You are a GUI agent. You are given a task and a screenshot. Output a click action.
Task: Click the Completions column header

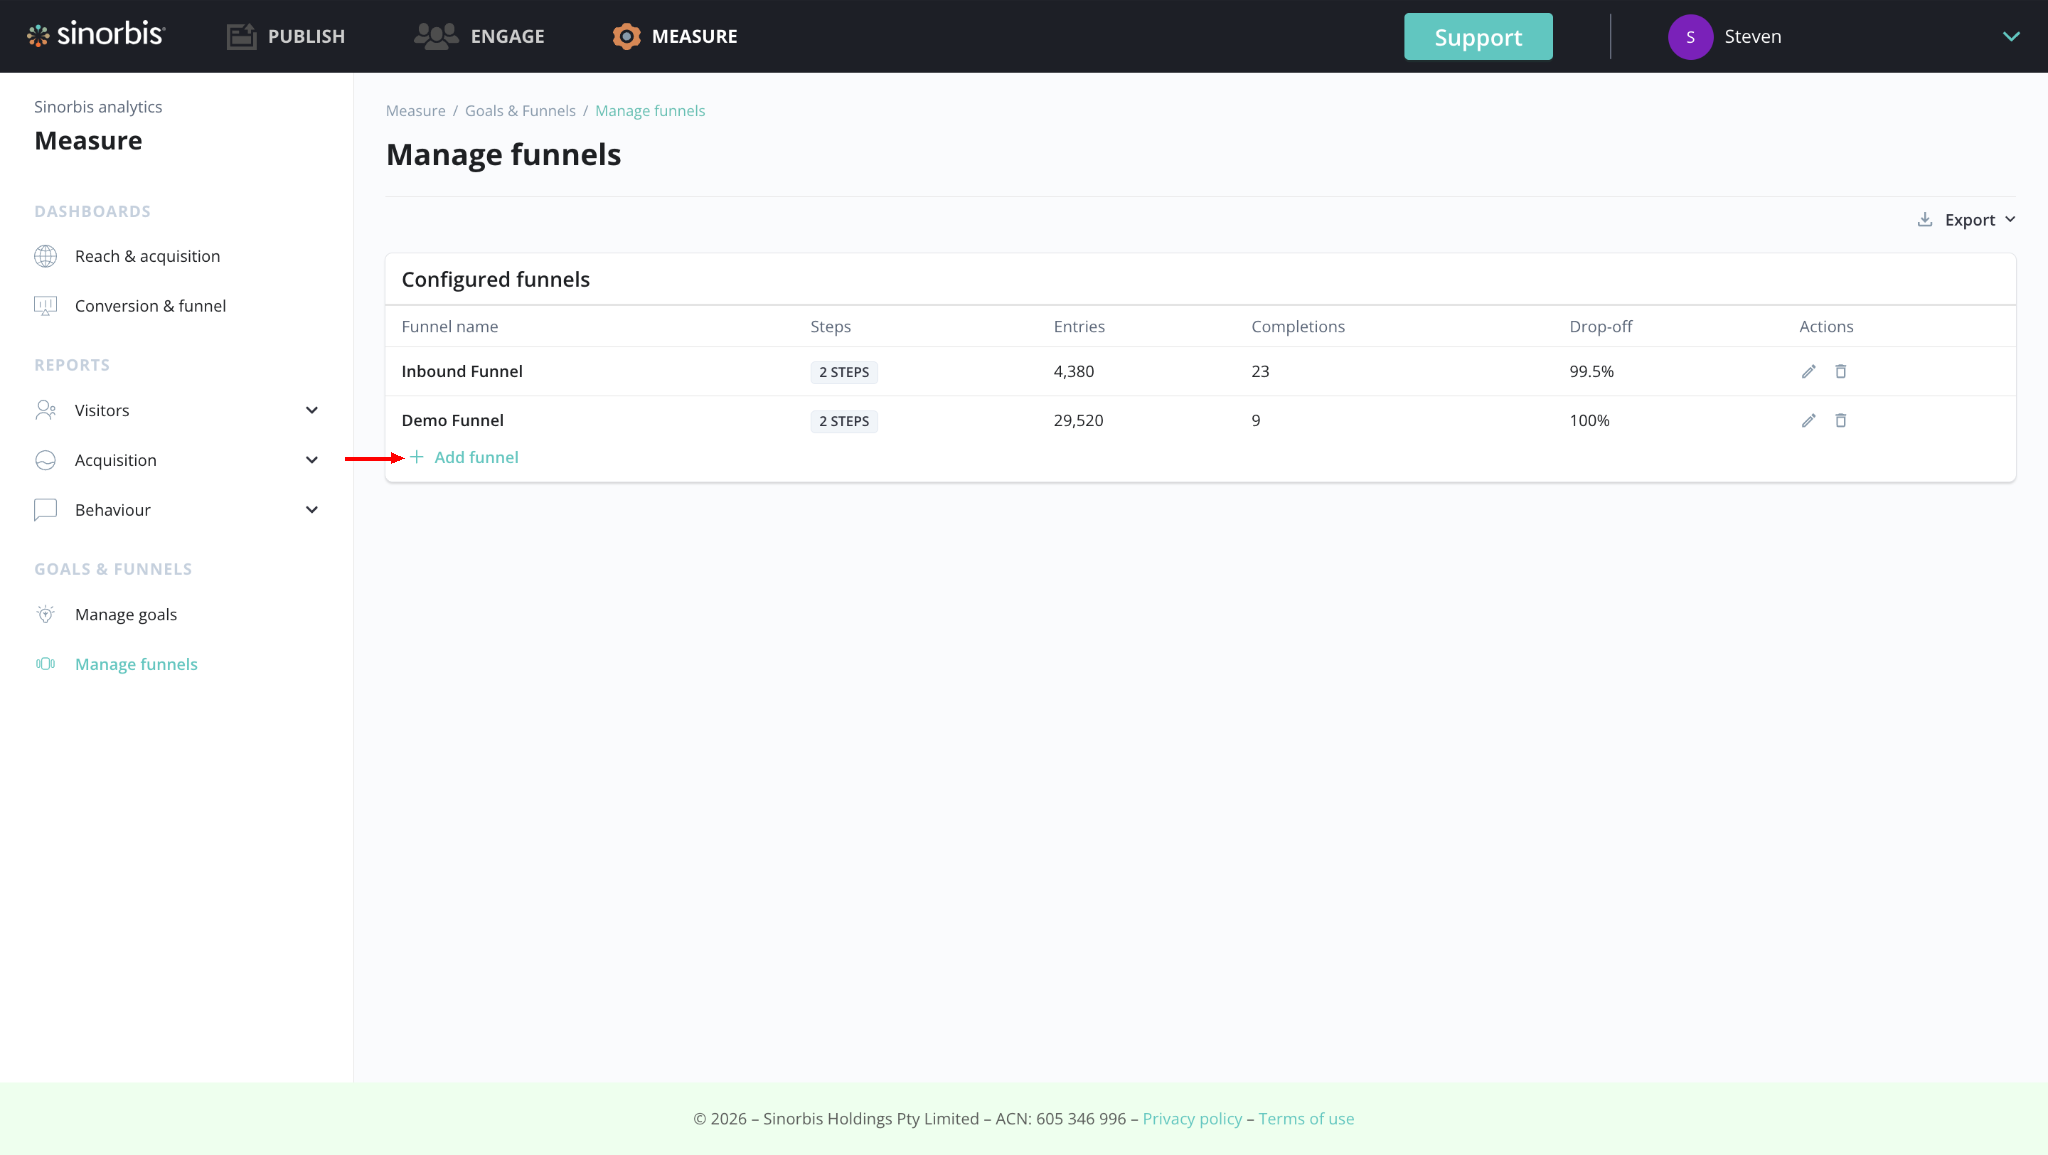(1298, 326)
